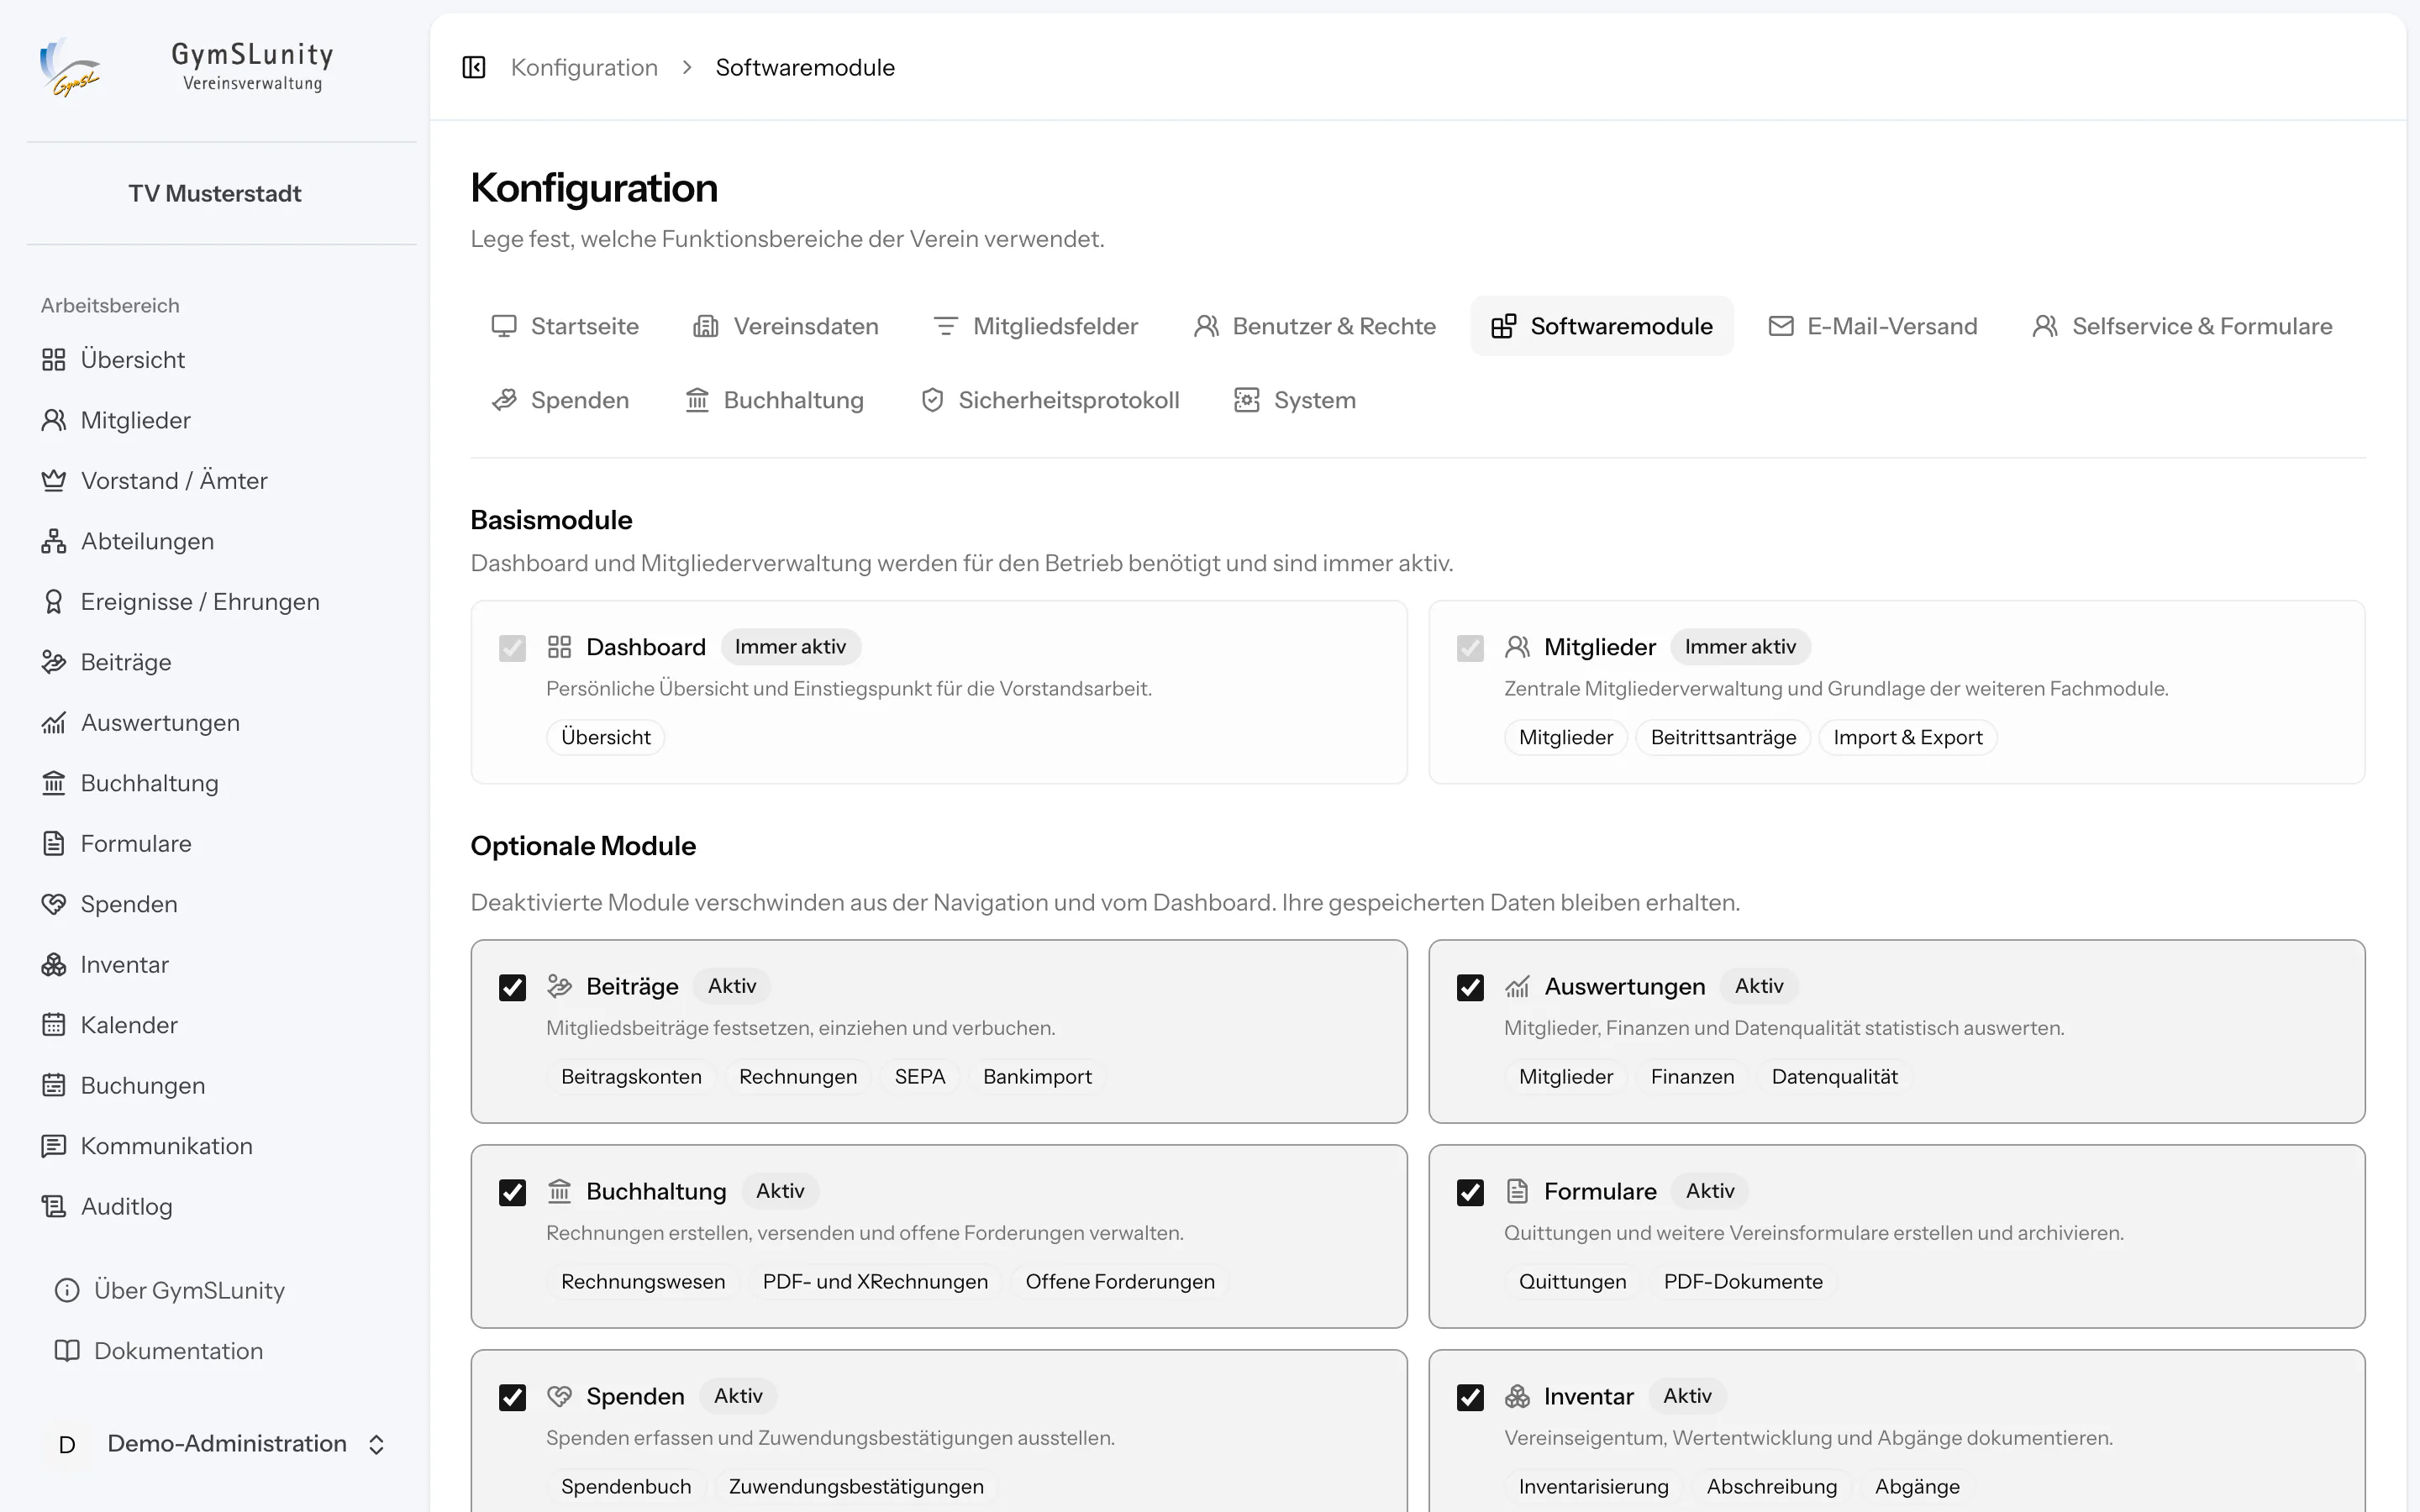Switch to the Benutzer & Rechte tab
Viewport: 2420px width, 1512px height.
[x=1315, y=326]
